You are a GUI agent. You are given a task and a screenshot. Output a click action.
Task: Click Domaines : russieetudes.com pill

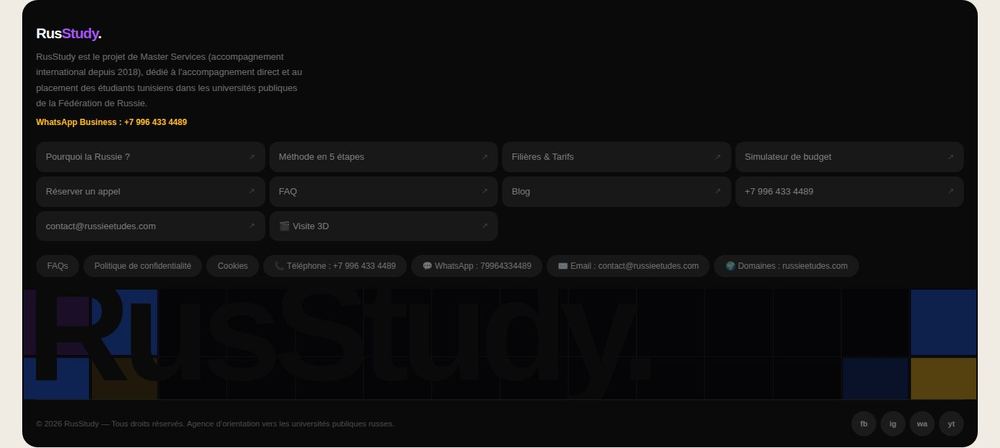point(786,266)
